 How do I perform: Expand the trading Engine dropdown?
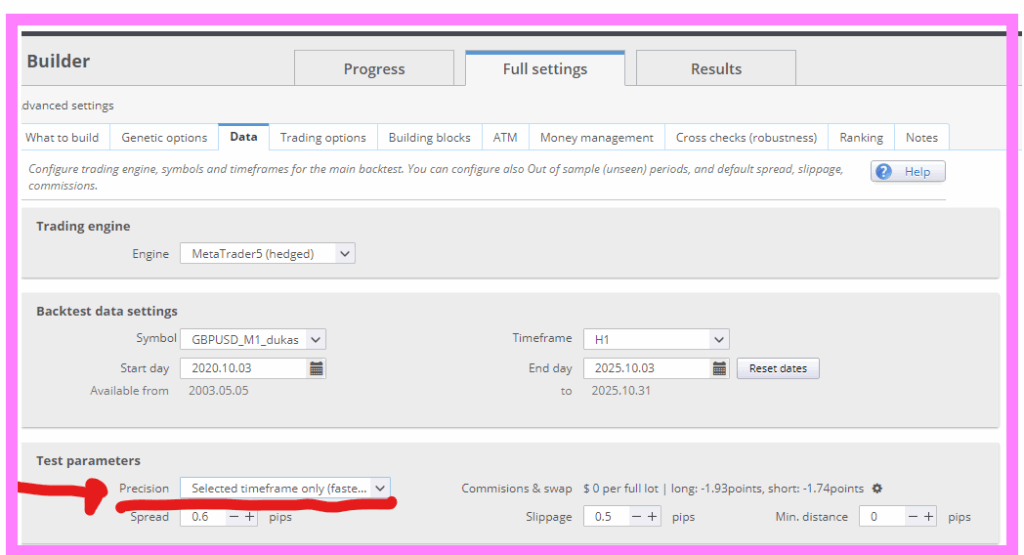[267, 254]
